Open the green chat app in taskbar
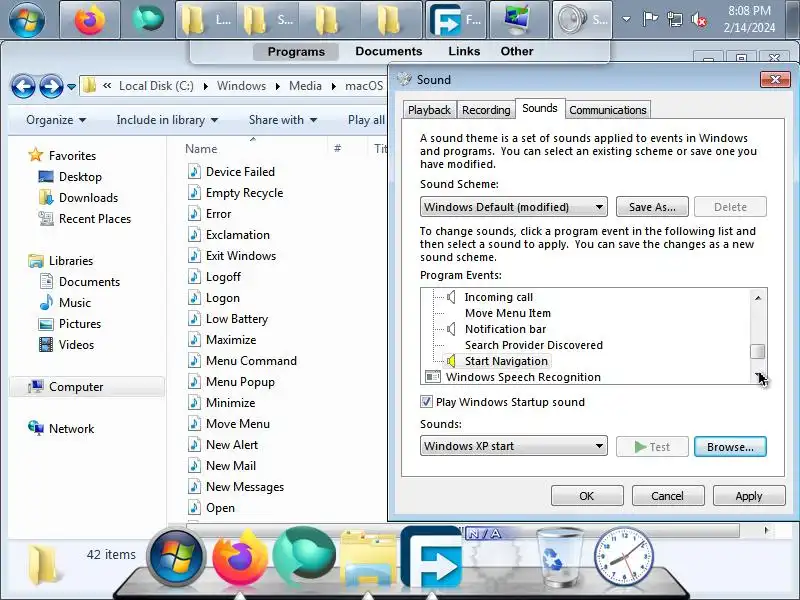The height and width of the screenshot is (600, 800). pyautogui.click(x=148, y=19)
